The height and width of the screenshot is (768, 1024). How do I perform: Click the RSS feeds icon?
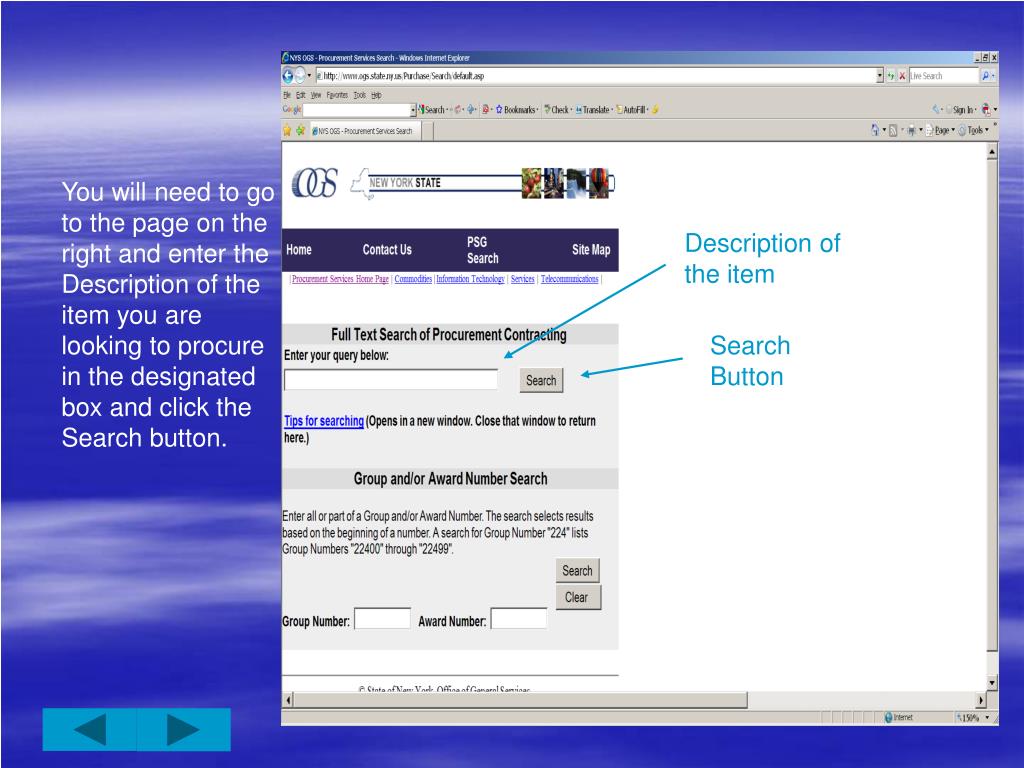tap(893, 130)
